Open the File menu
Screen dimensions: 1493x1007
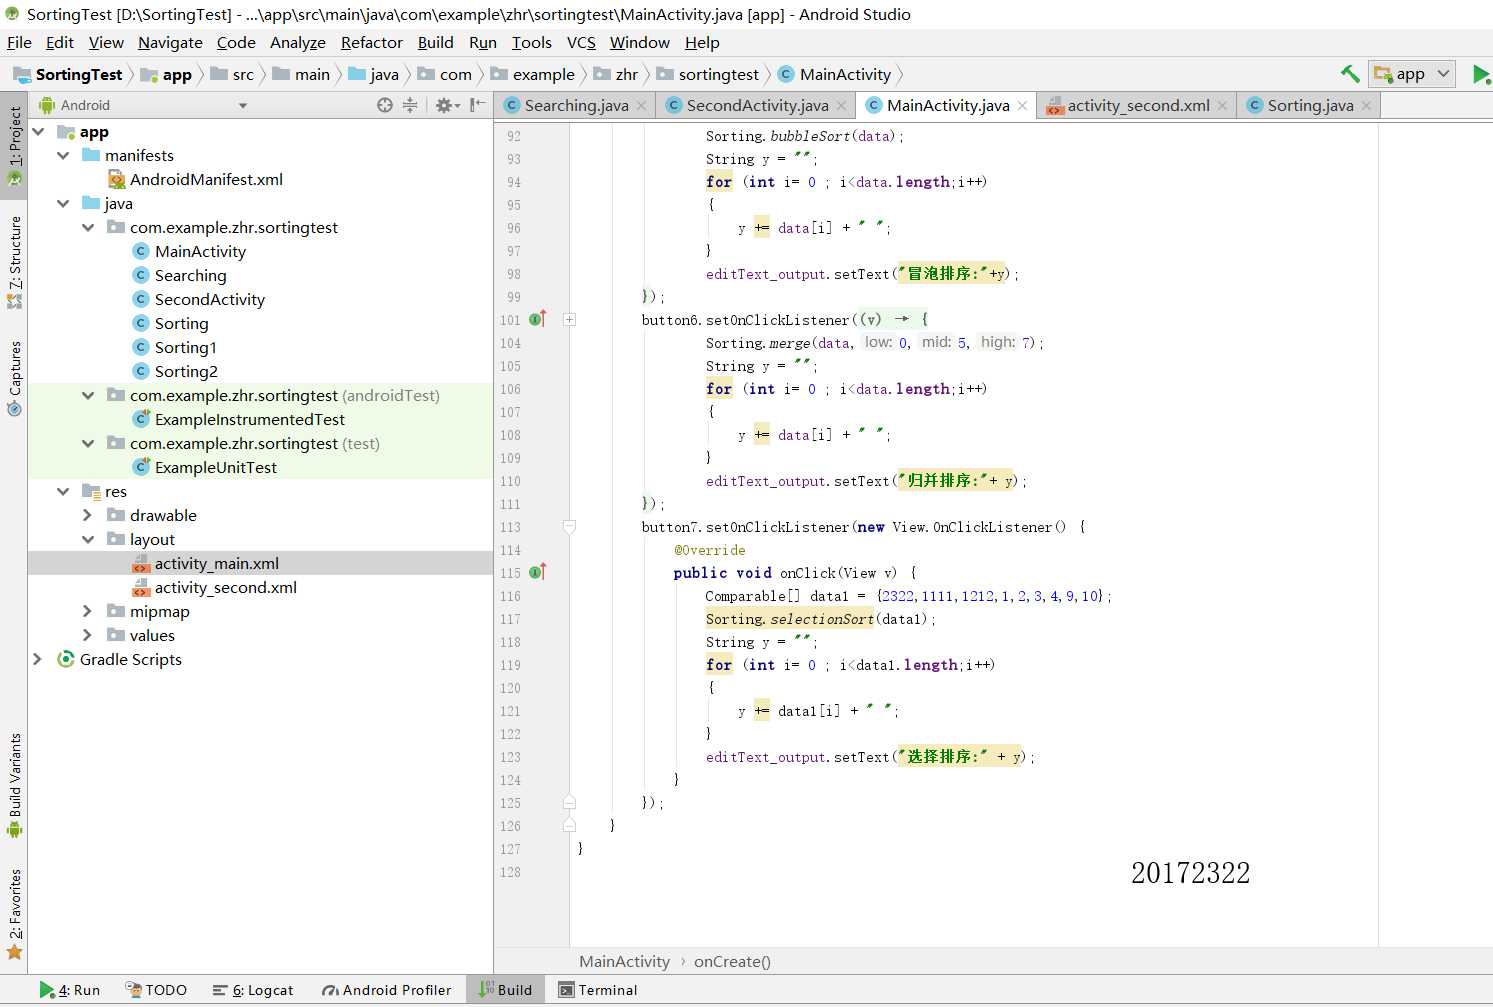[x=19, y=42]
